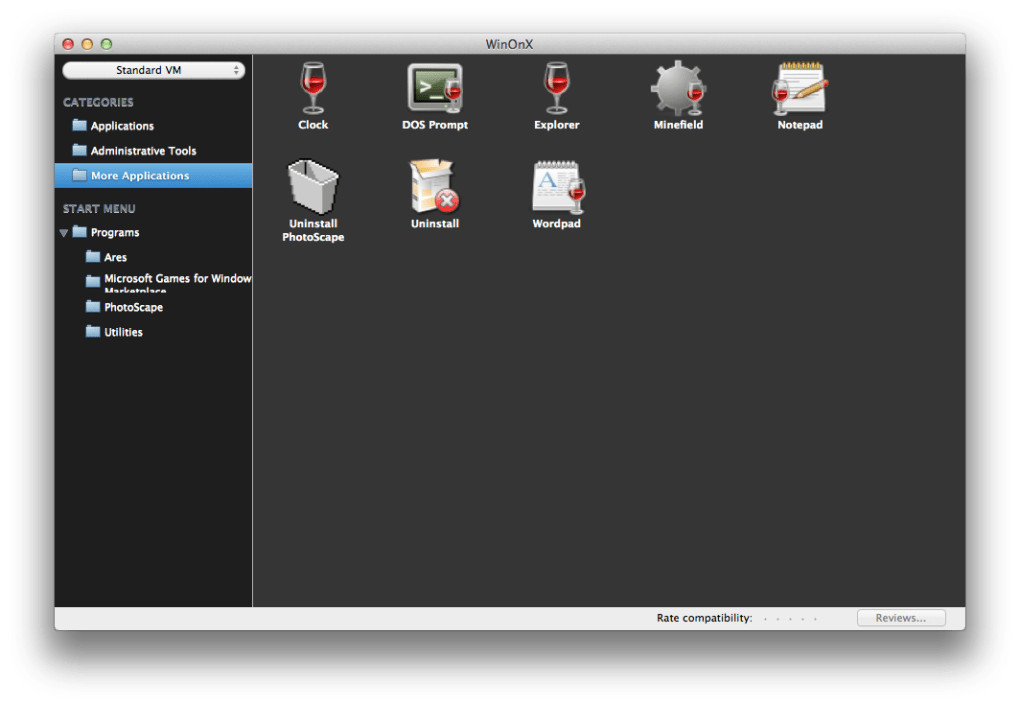Screen dimensions: 1020x706
Task: Select the Uninstall box icon
Action: pos(435,186)
